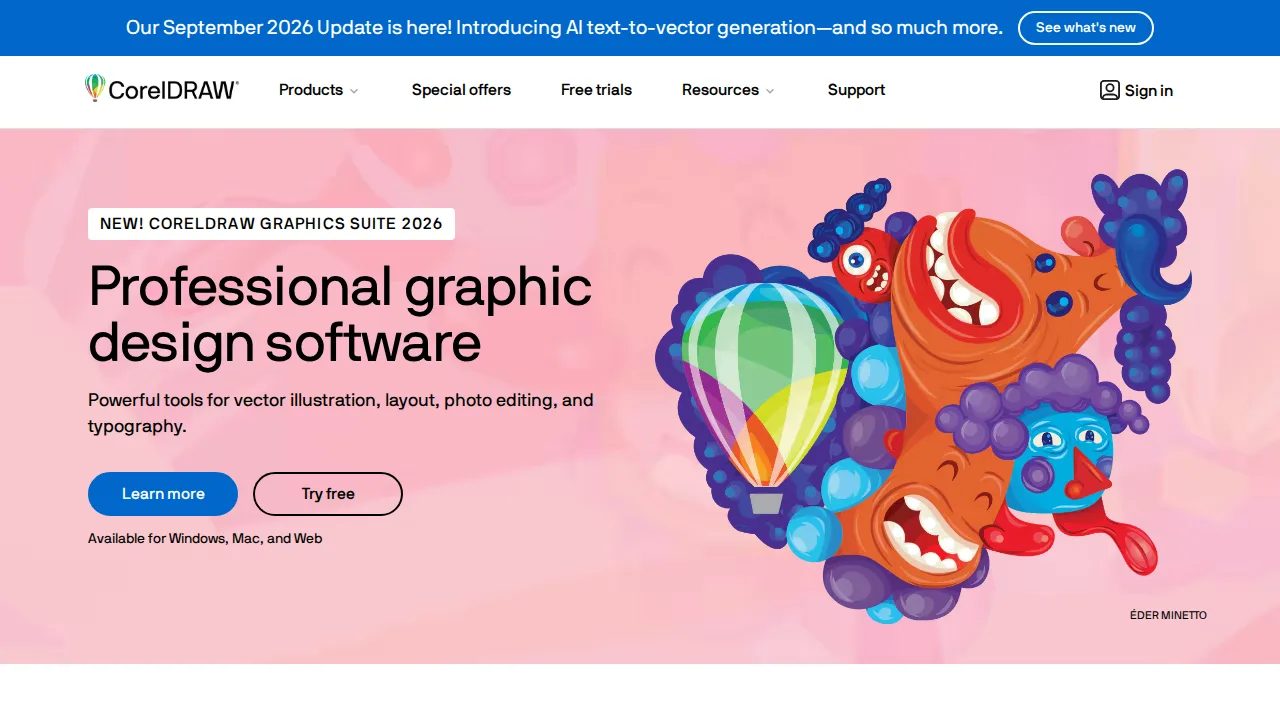Image resolution: width=1280 pixels, height=720 pixels.
Task: Expand the Products dropdown chevron
Action: click(353, 91)
